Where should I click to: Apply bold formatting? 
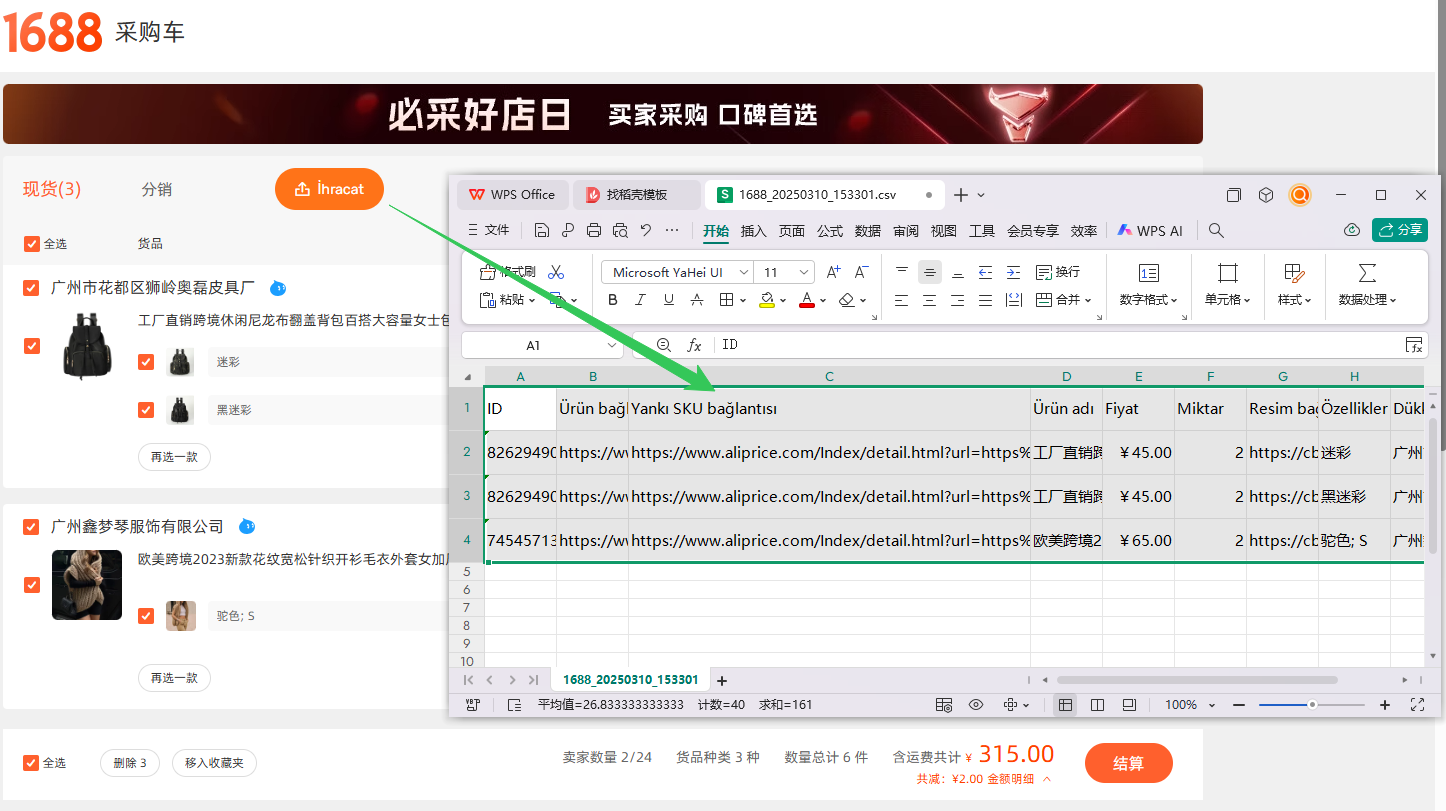pos(613,300)
